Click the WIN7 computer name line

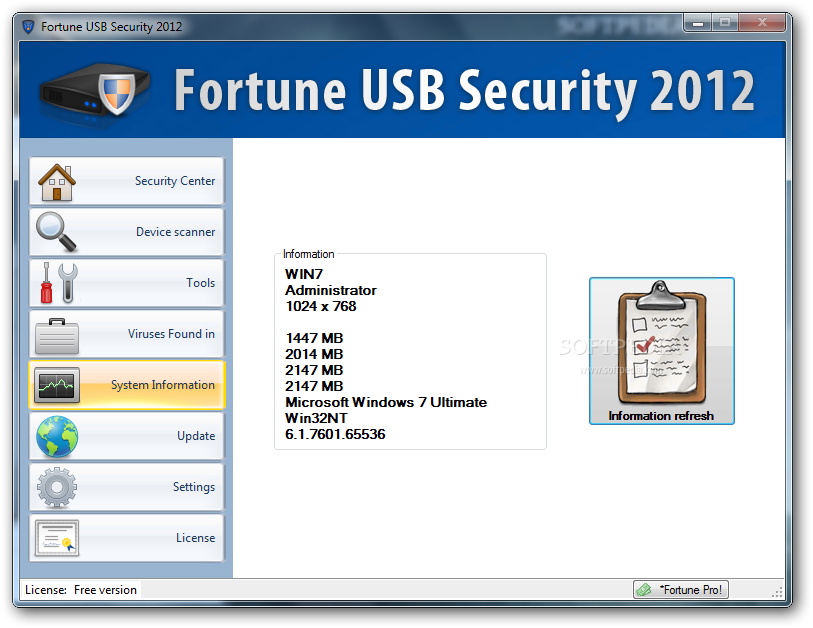coord(304,274)
